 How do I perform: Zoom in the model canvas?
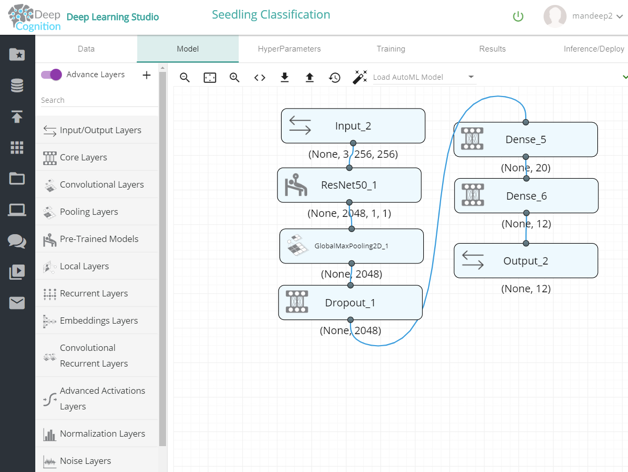click(x=234, y=77)
